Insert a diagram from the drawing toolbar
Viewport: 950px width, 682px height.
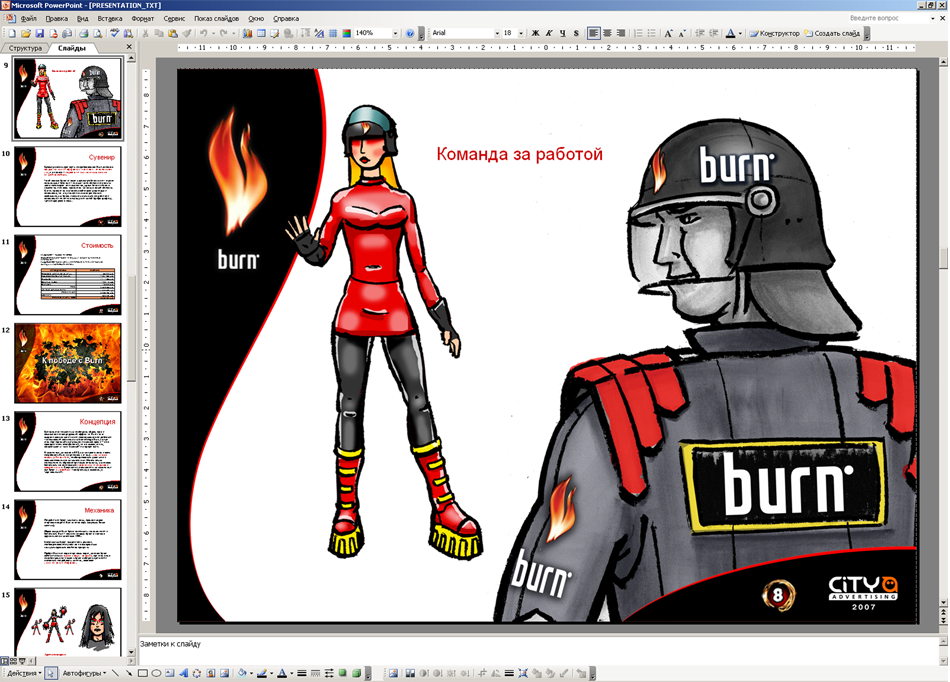[197, 673]
